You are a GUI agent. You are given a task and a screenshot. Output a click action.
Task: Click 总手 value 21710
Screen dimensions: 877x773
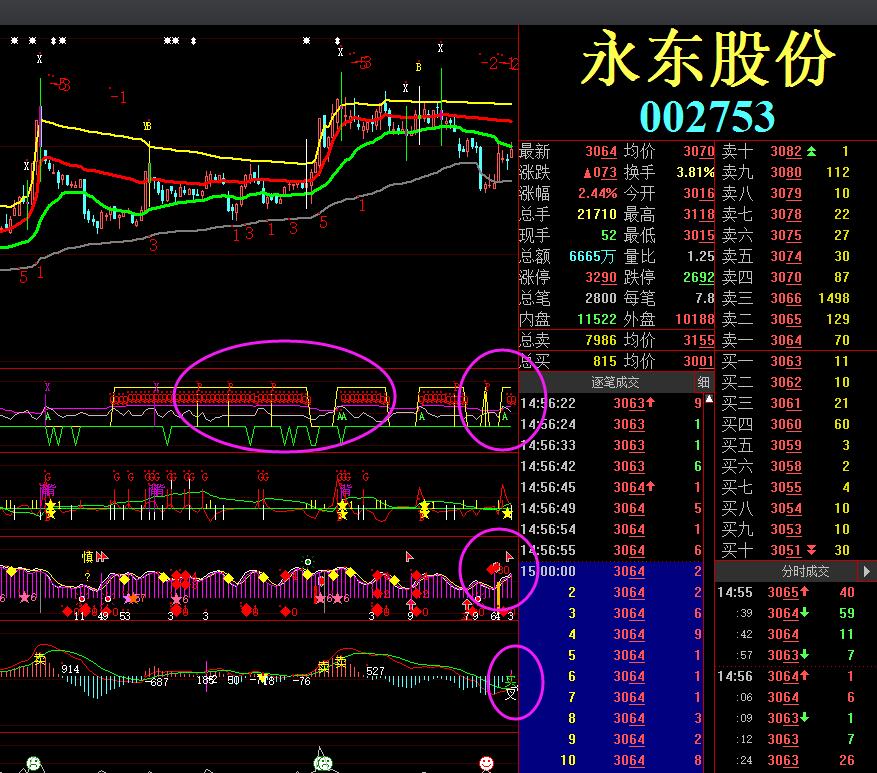pos(597,214)
